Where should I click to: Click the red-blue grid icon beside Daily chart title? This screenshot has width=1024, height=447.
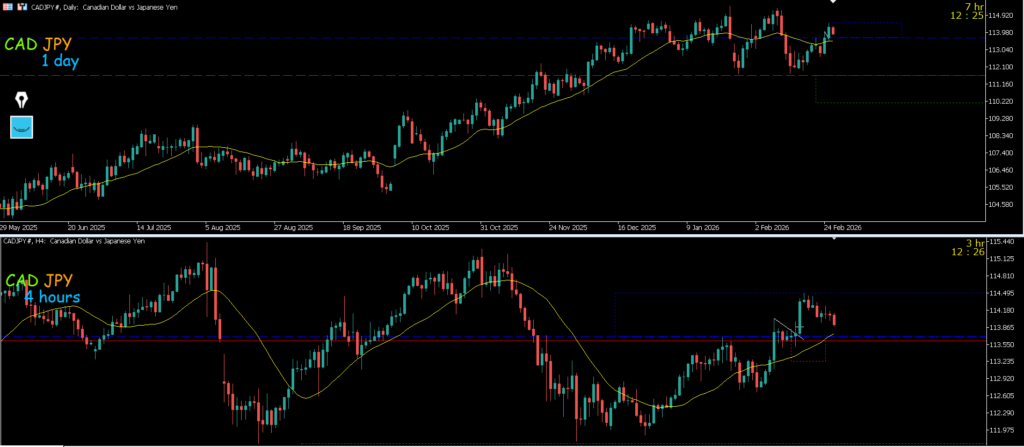[x=7, y=7]
